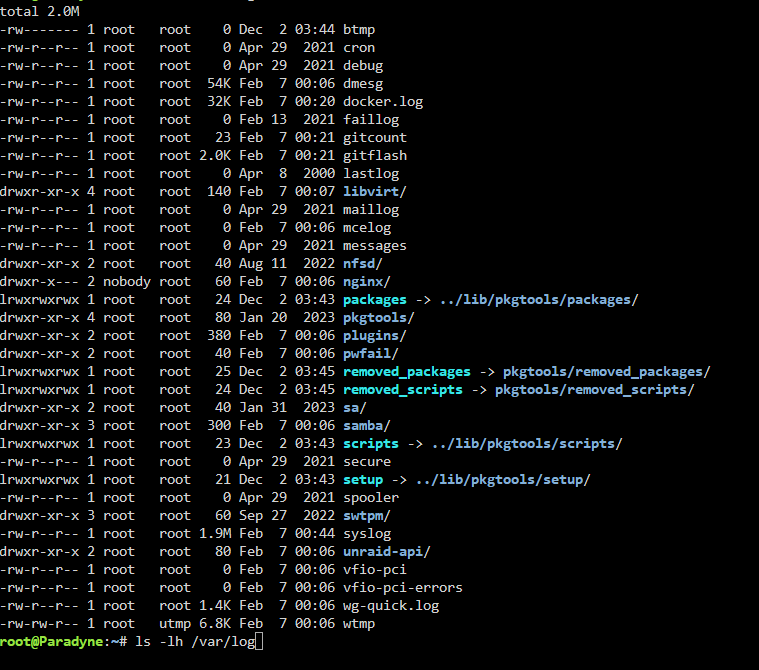
Task: Click the spooler file name
Action: click(371, 498)
